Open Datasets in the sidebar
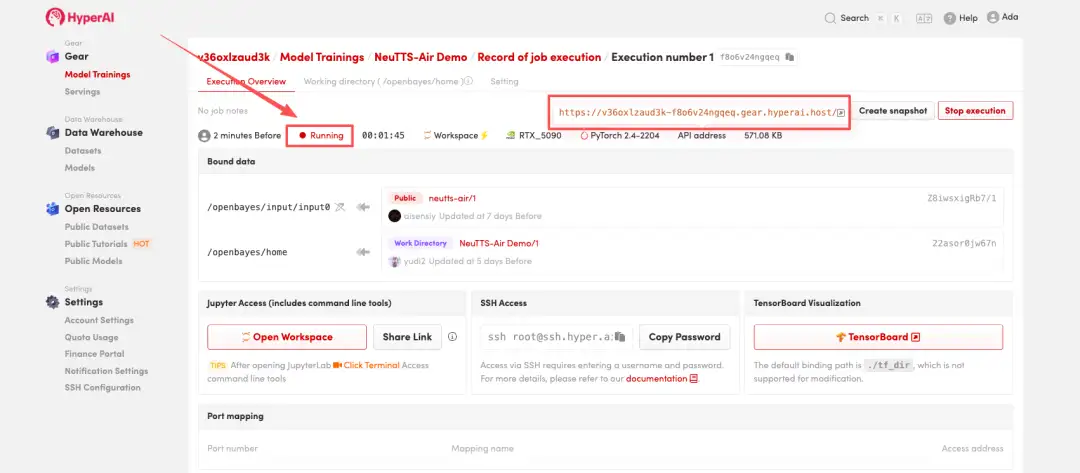 [83, 151]
